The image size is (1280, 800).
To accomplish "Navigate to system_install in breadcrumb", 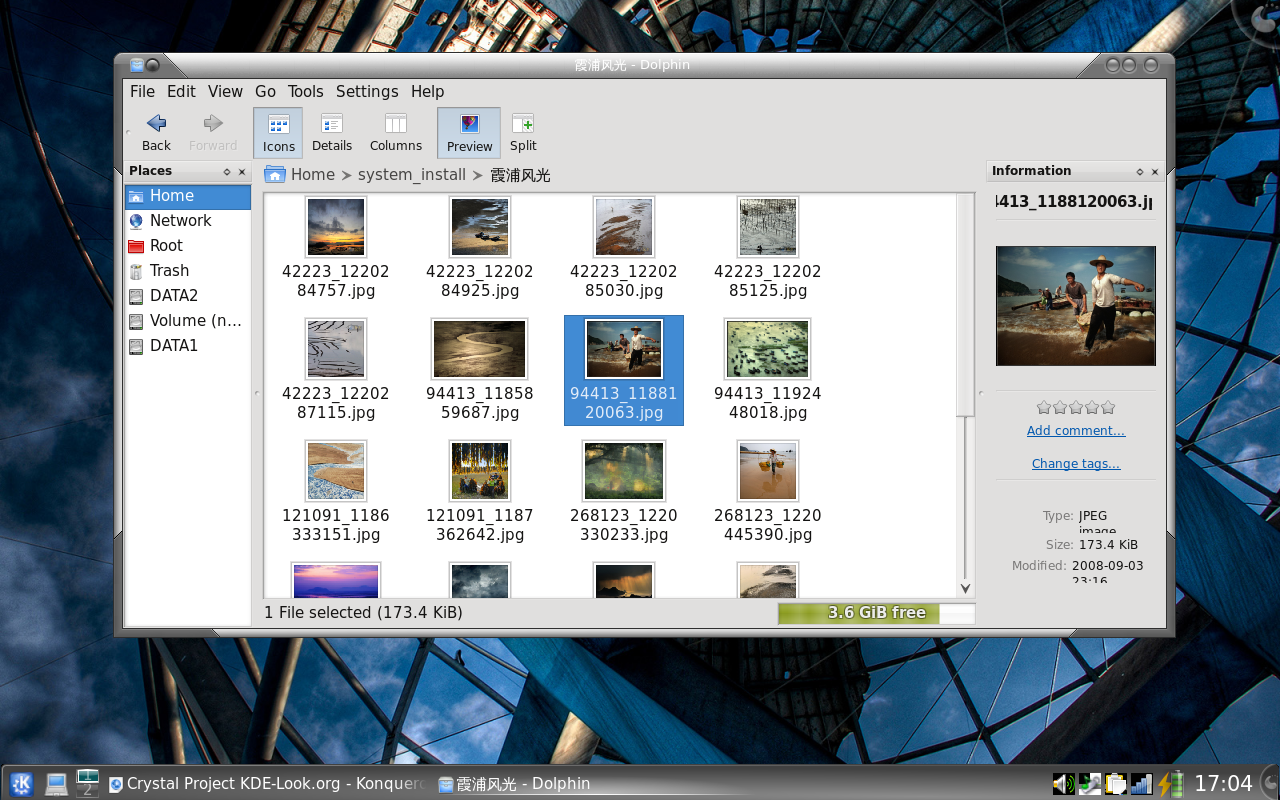I will [x=412, y=174].
